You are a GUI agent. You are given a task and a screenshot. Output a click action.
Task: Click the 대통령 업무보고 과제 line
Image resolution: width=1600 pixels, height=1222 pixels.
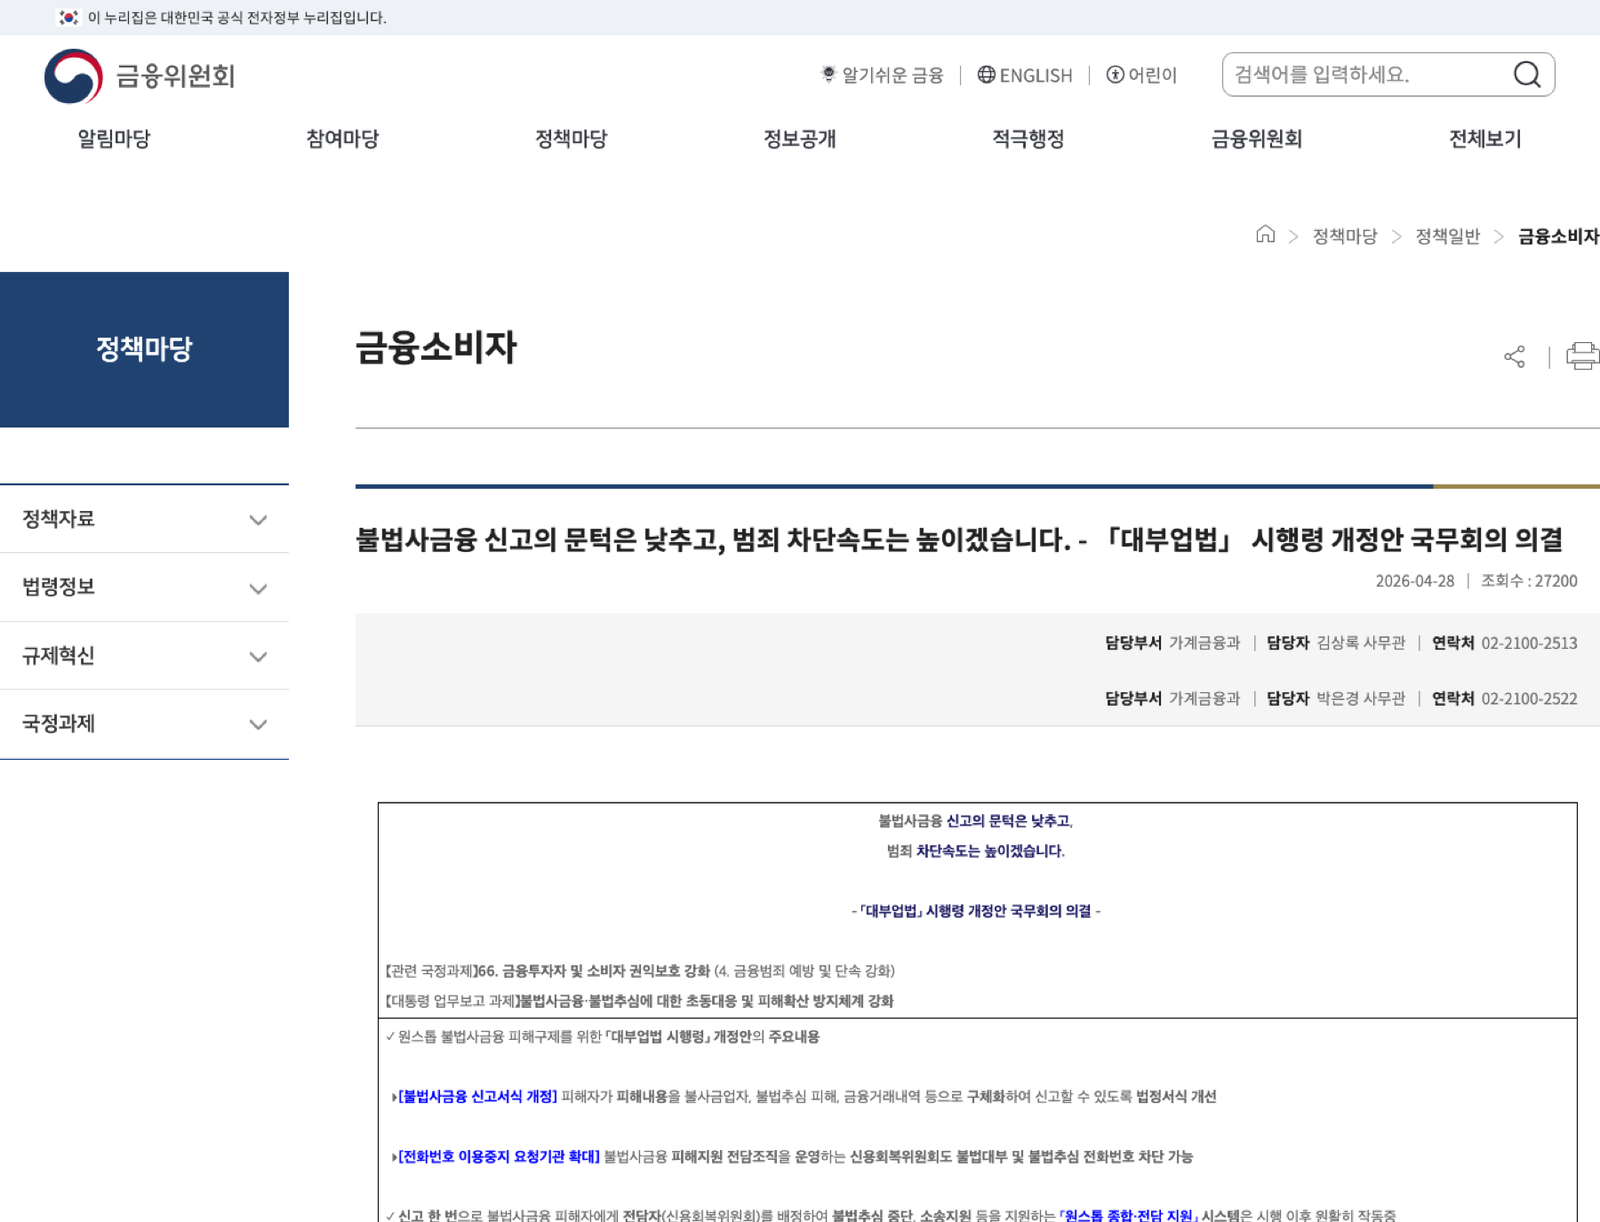pos(639,1001)
